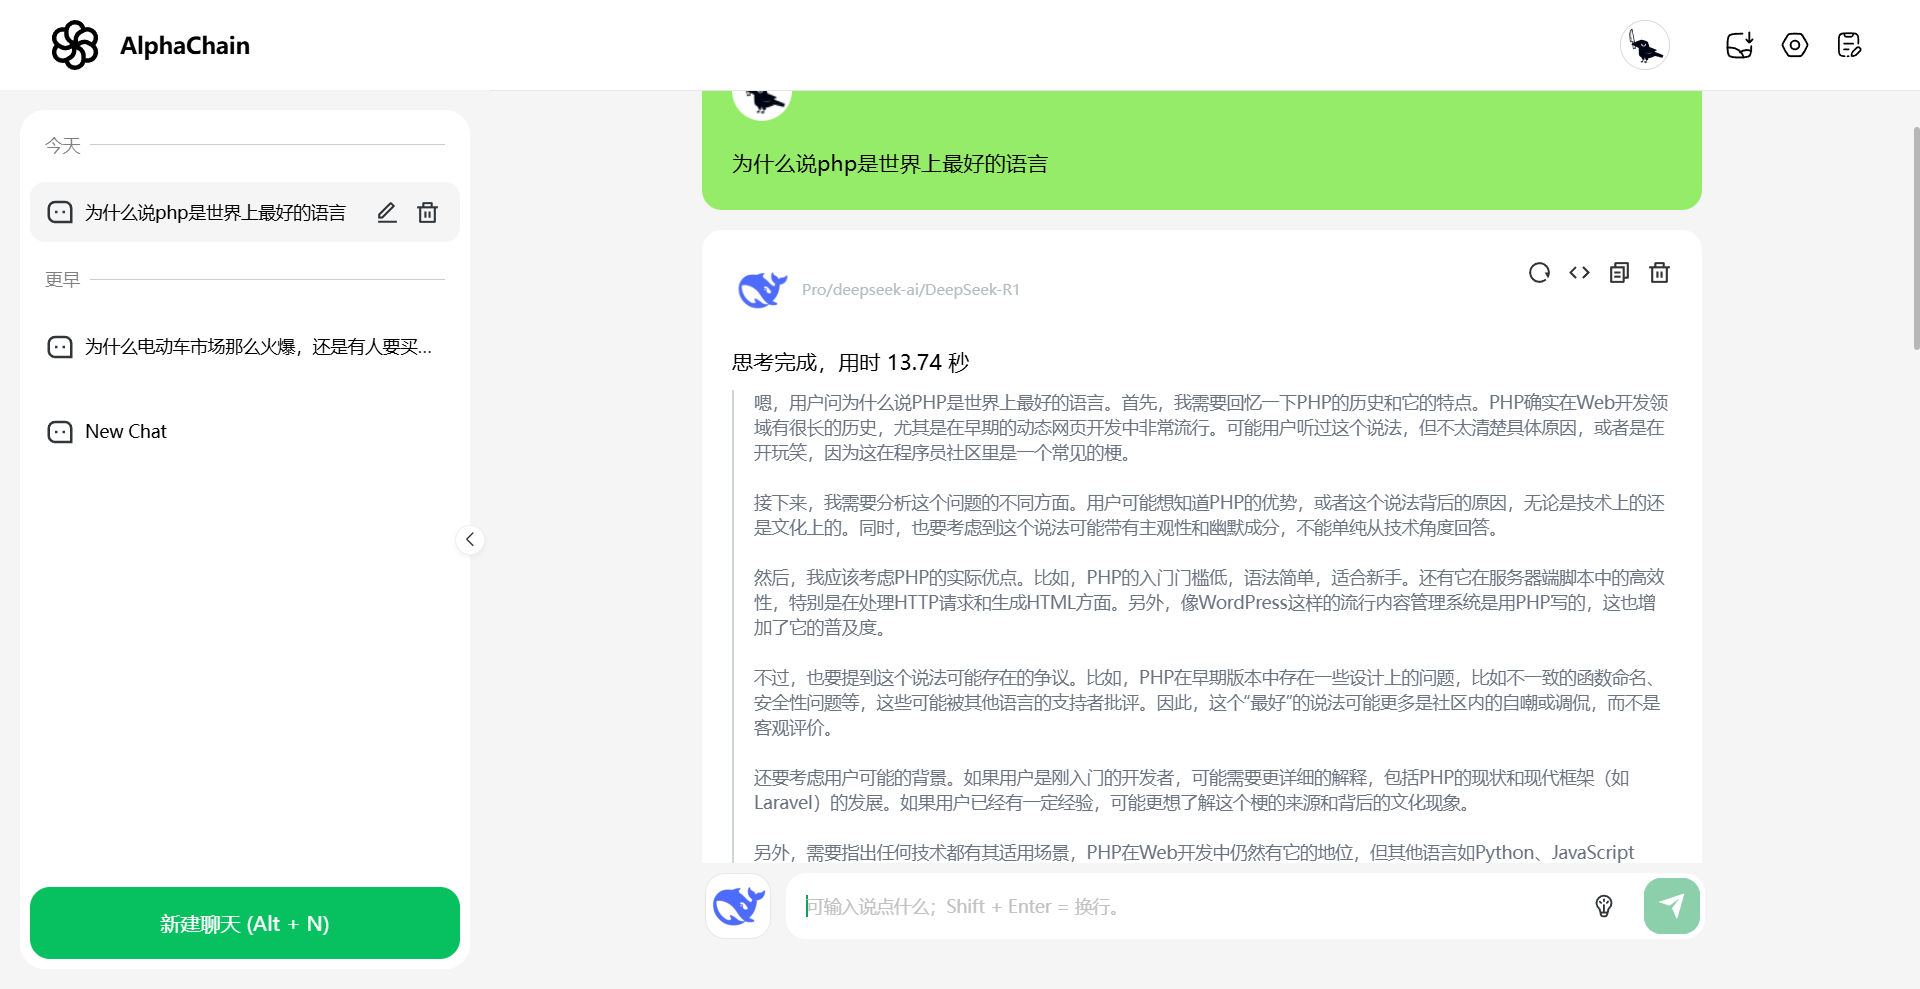Delete the DeepSeek-R1 response message

pos(1660,273)
